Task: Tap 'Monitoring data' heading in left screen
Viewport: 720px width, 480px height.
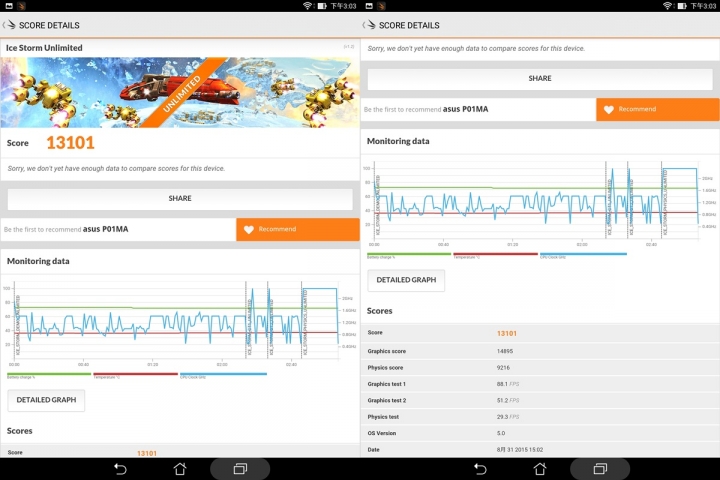Action: 38,261
